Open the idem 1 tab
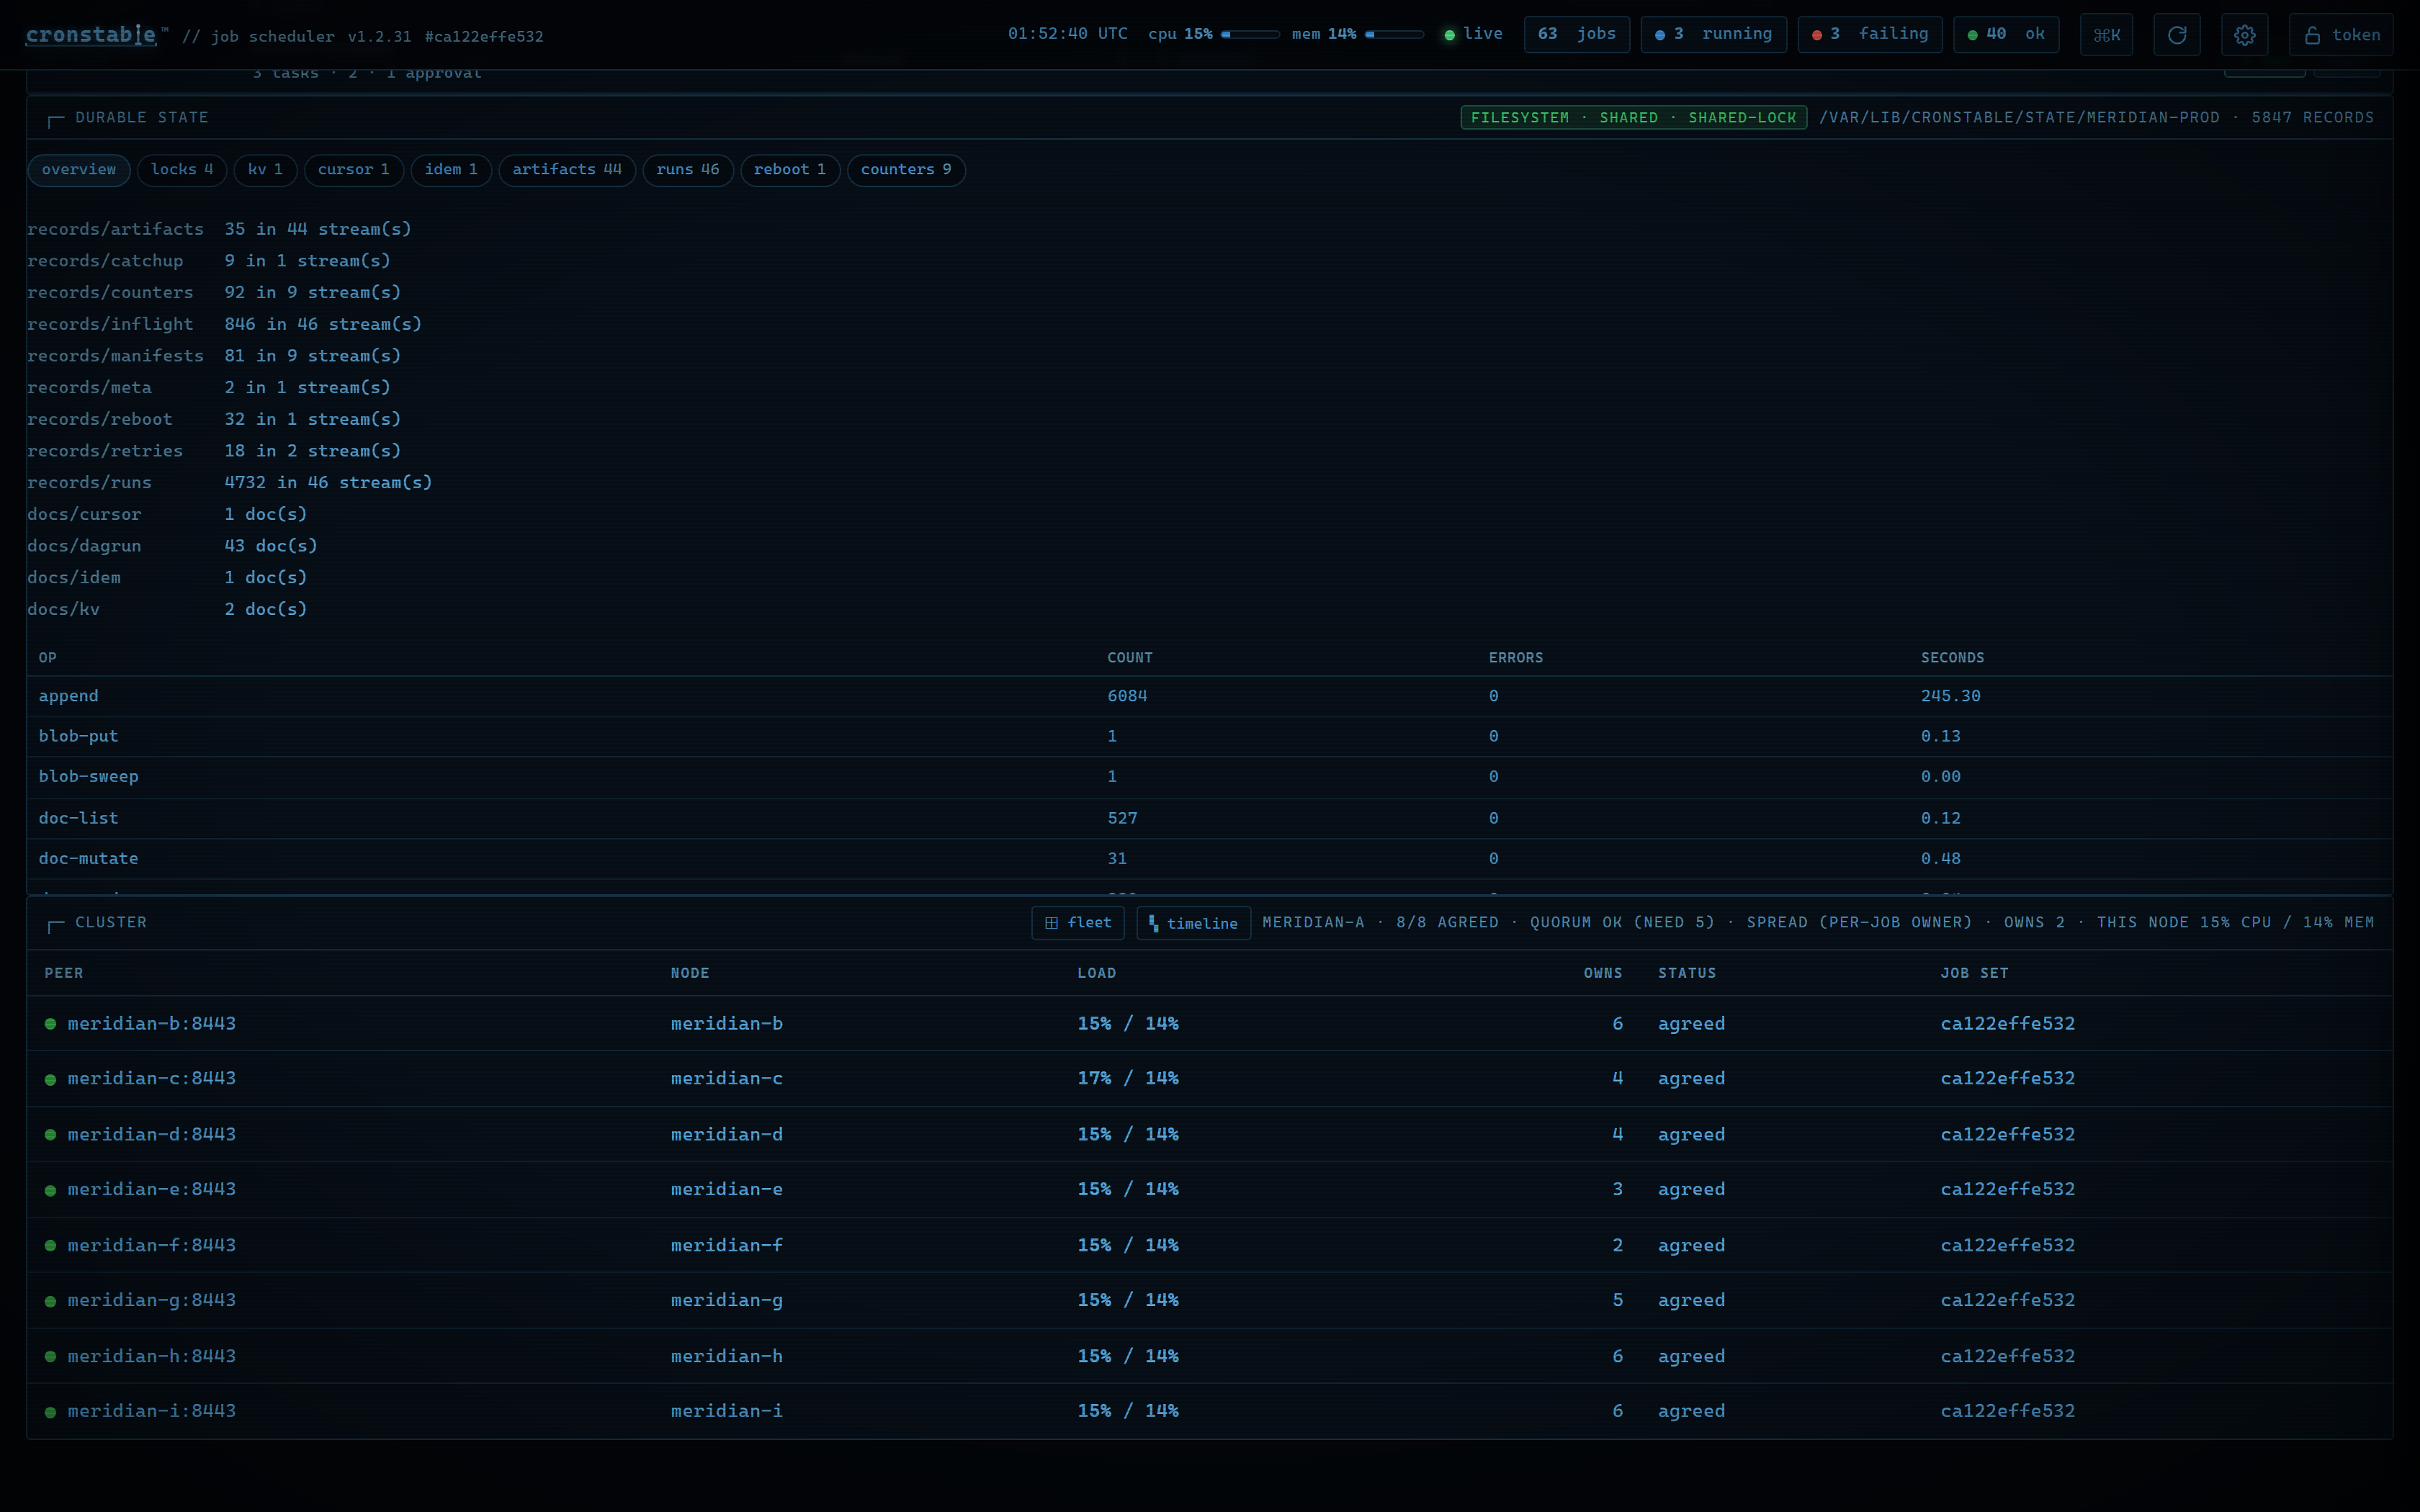The height and width of the screenshot is (1512, 2420). 451,170
